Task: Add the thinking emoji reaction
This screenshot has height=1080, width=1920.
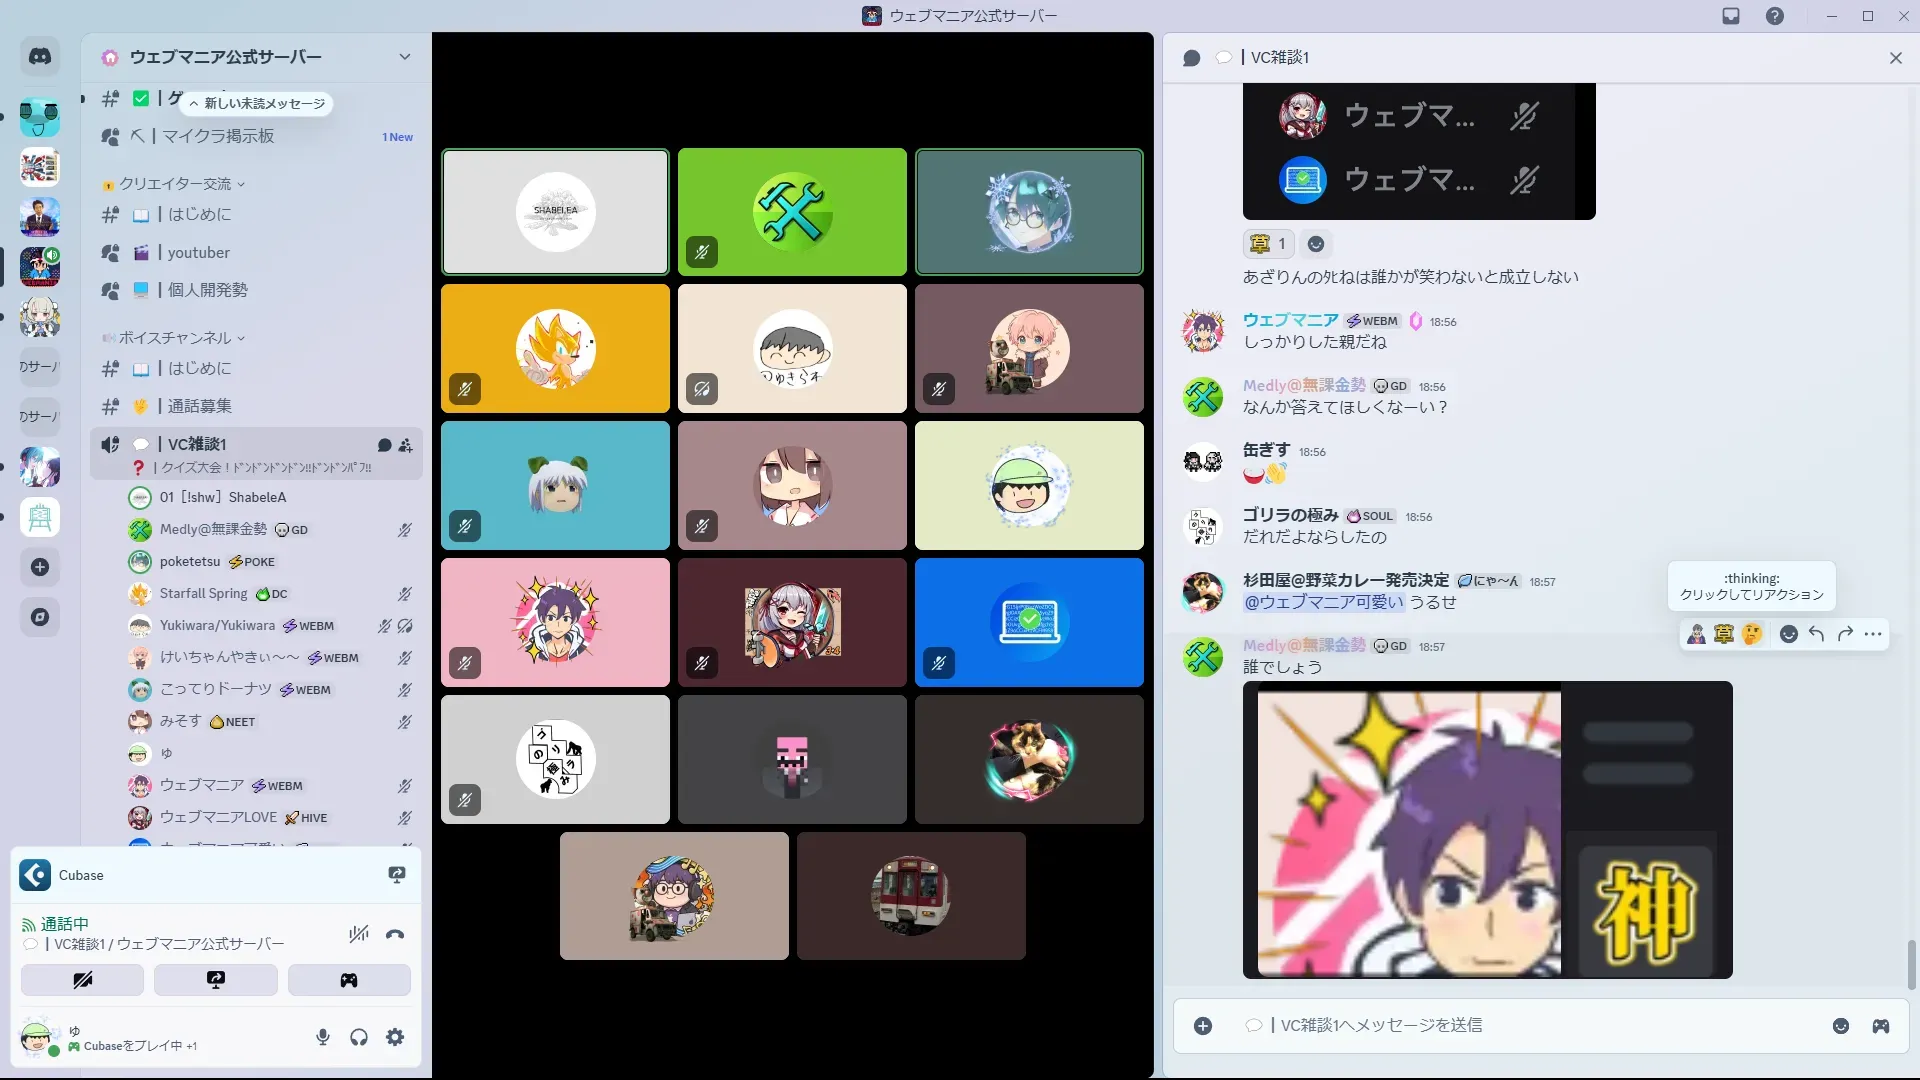Action: pos(1751,634)
